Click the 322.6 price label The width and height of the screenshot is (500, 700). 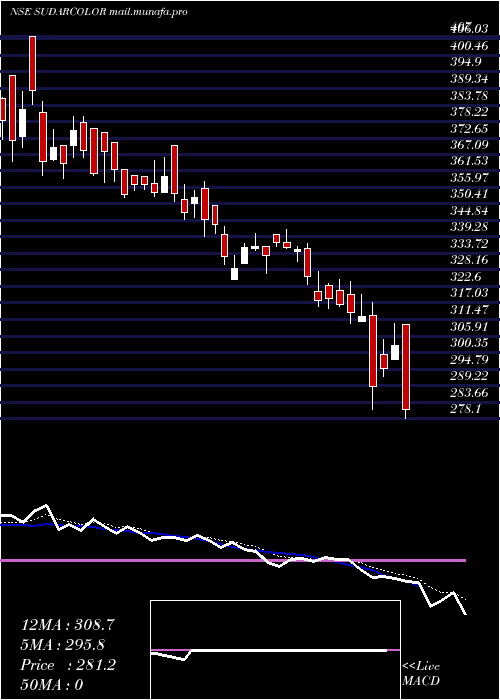click(x=465, y=276)
